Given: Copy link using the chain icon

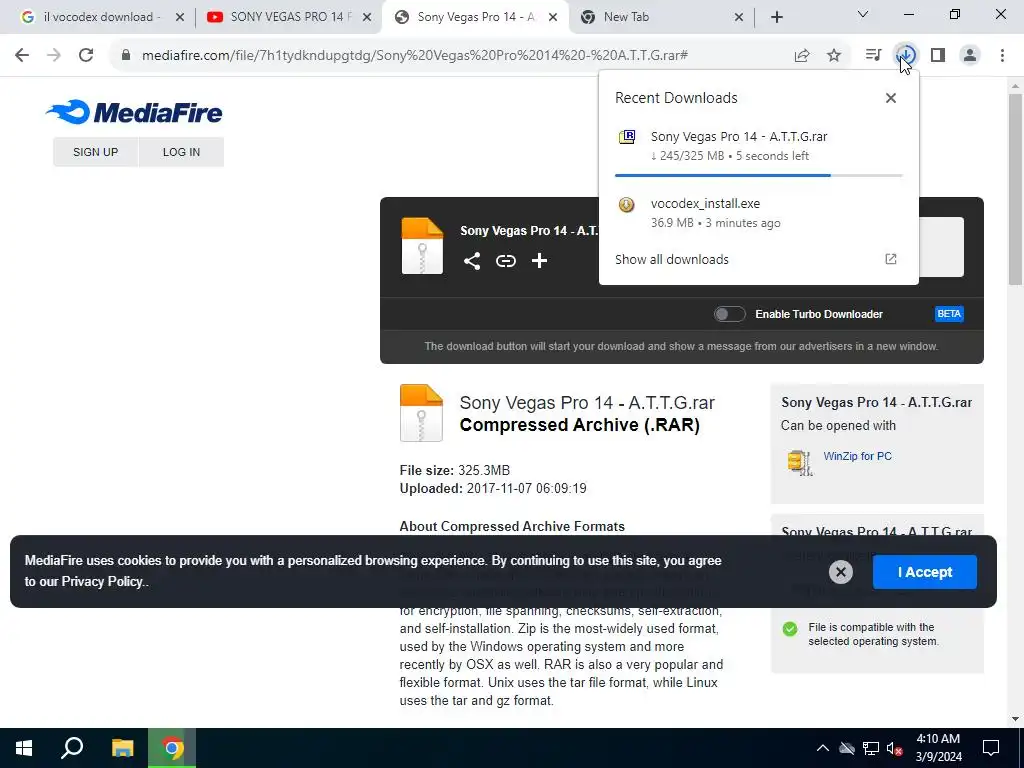Looking at the screenshot, I should click(x=505, y=261).
